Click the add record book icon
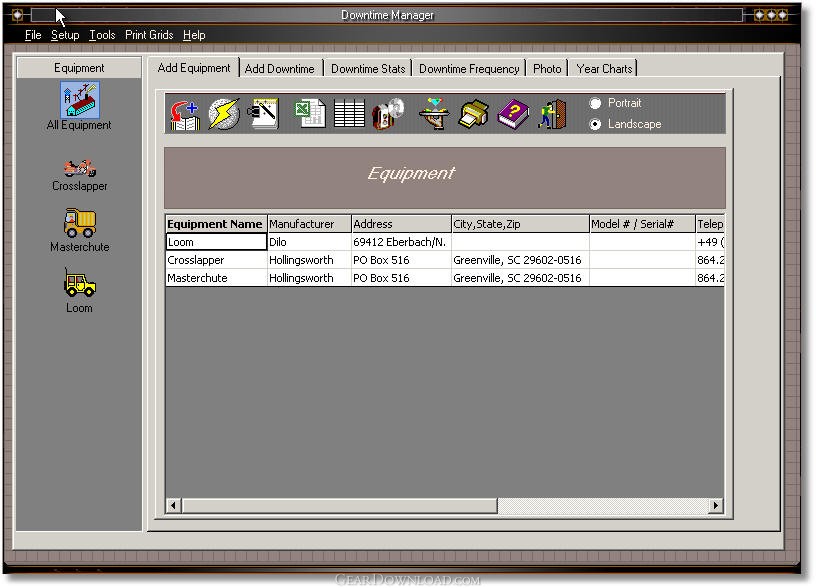The height and width of the screenshot is (588, 816). pyautogui.click(x=184, y=114)
